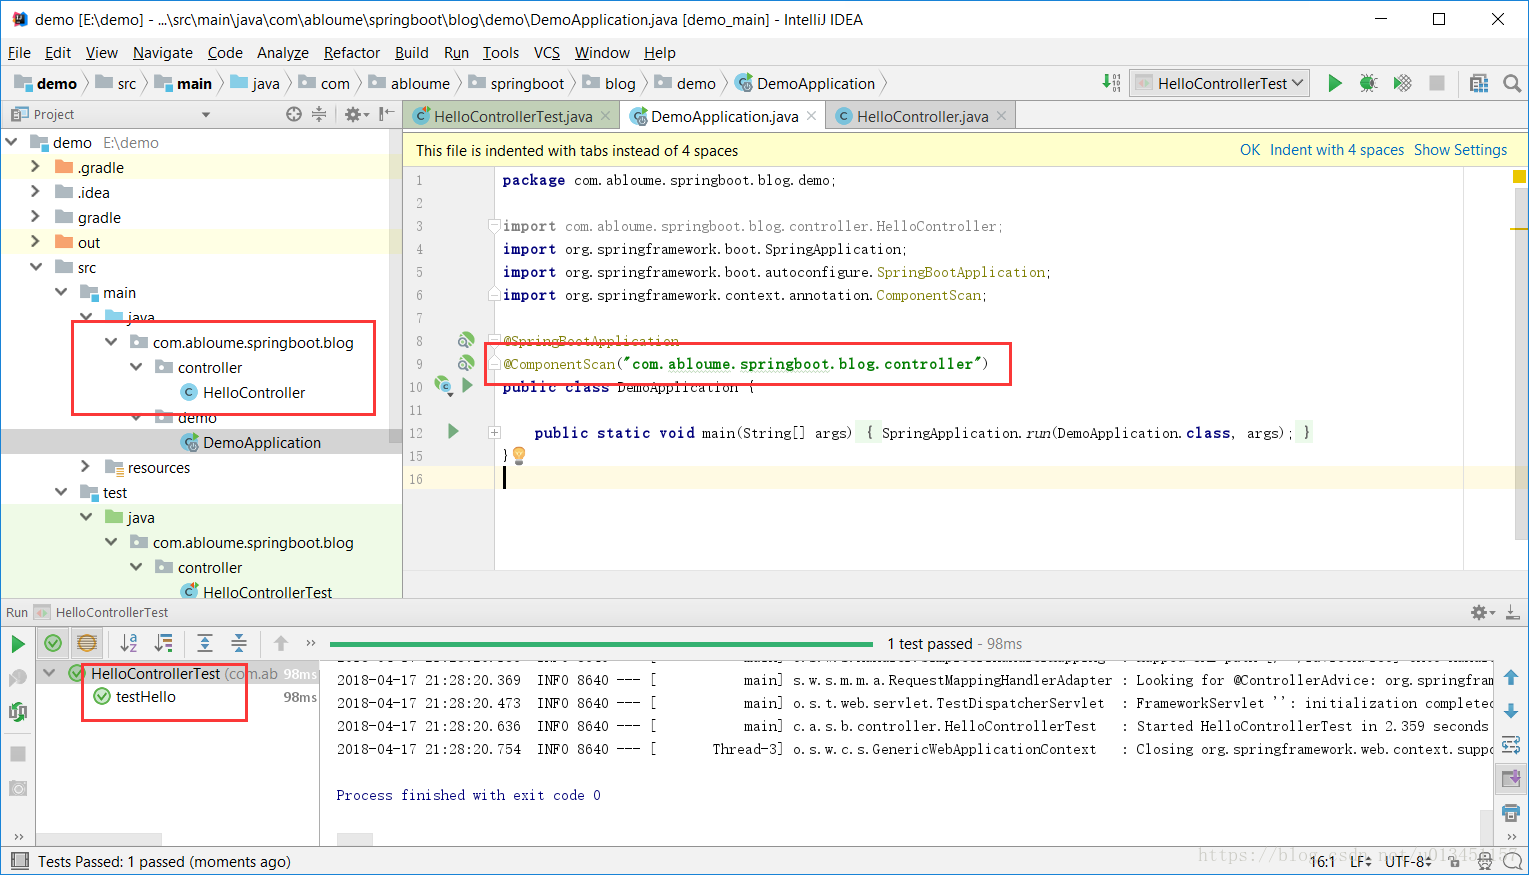This screenshot has height=875, width=1529.
Task: Run HelloControllerTest with the green Run button
Action: (1334, 83)
